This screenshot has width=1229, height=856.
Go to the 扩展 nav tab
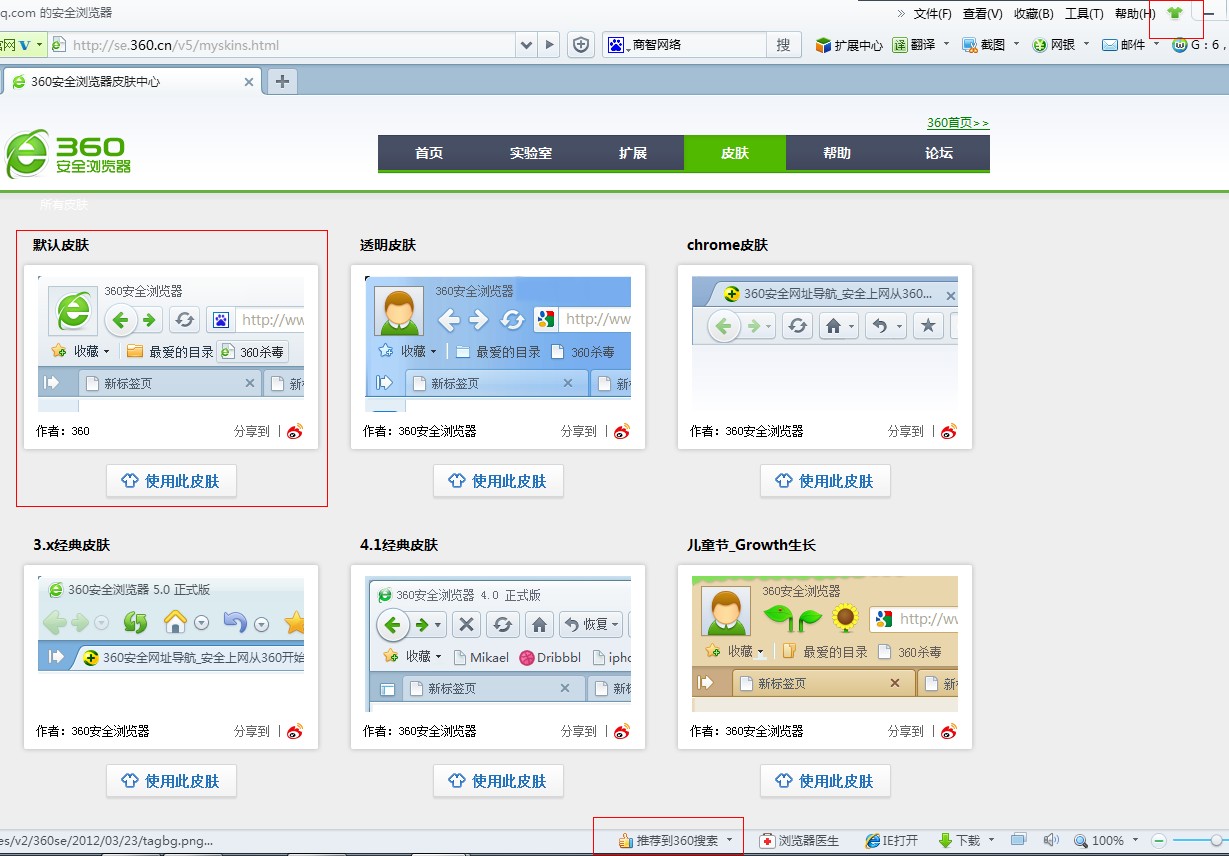(633, 153)
